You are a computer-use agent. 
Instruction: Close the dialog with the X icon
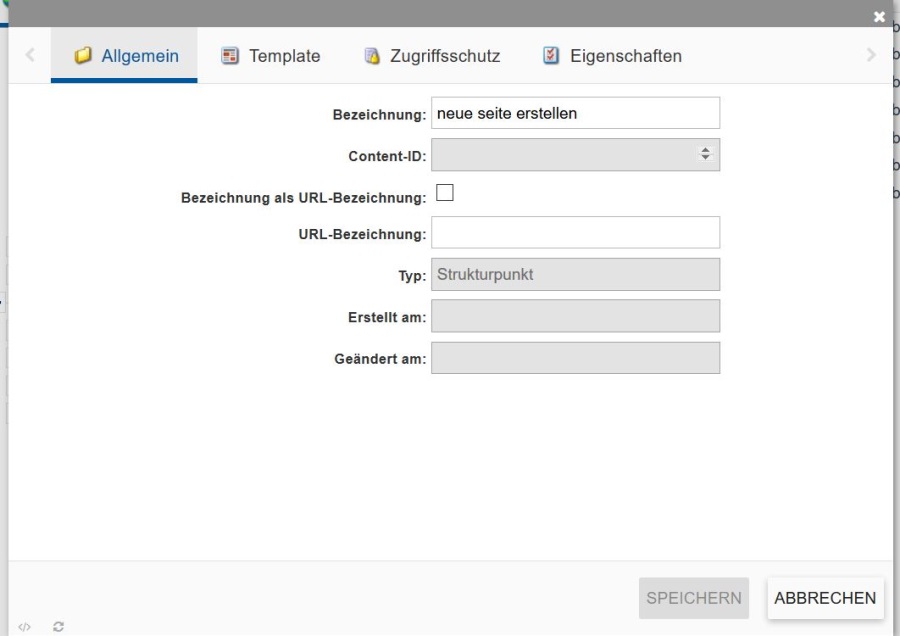879,17
